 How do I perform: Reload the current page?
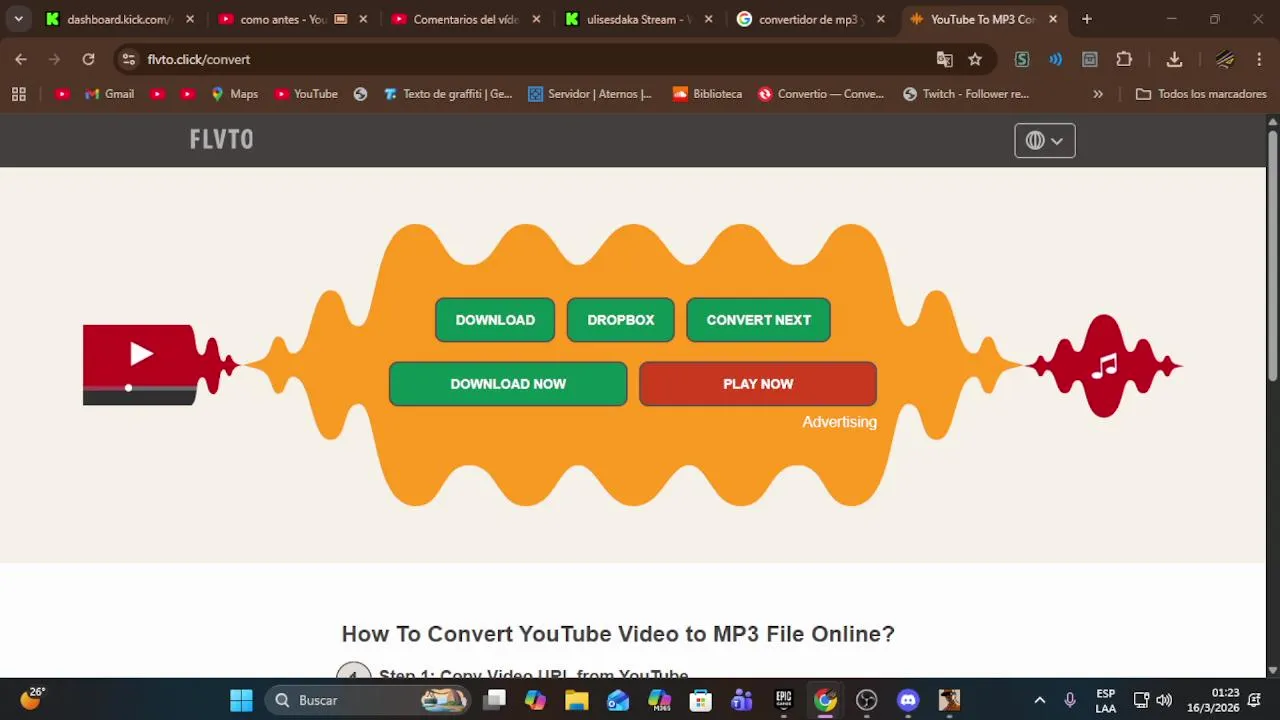(x=88, y=59)
